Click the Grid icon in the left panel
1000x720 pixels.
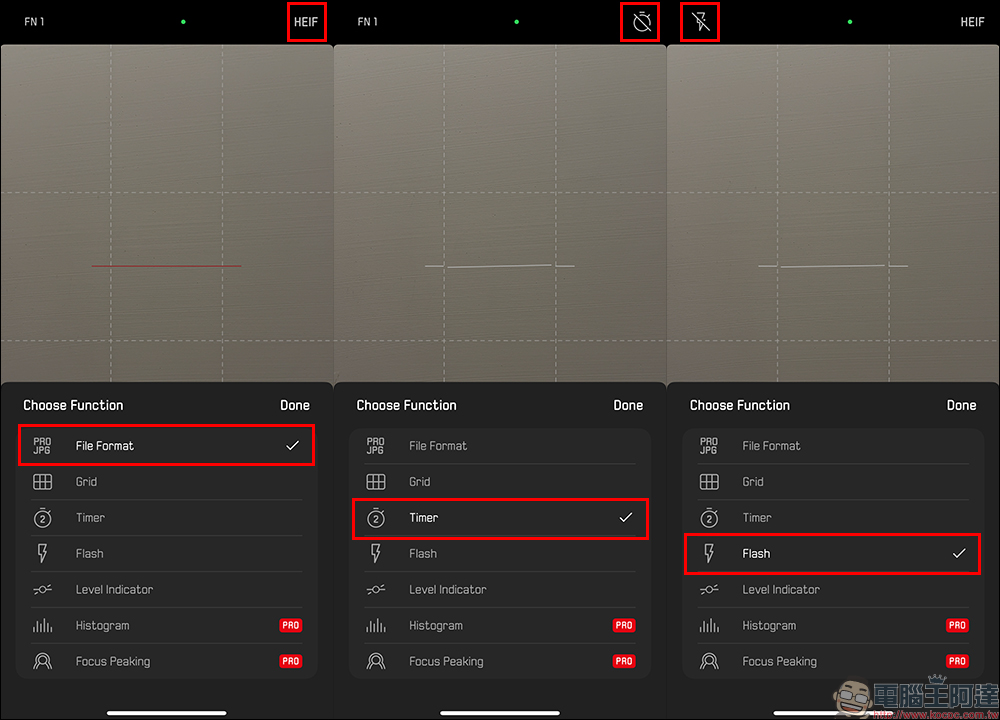click(x=42, y=482)
